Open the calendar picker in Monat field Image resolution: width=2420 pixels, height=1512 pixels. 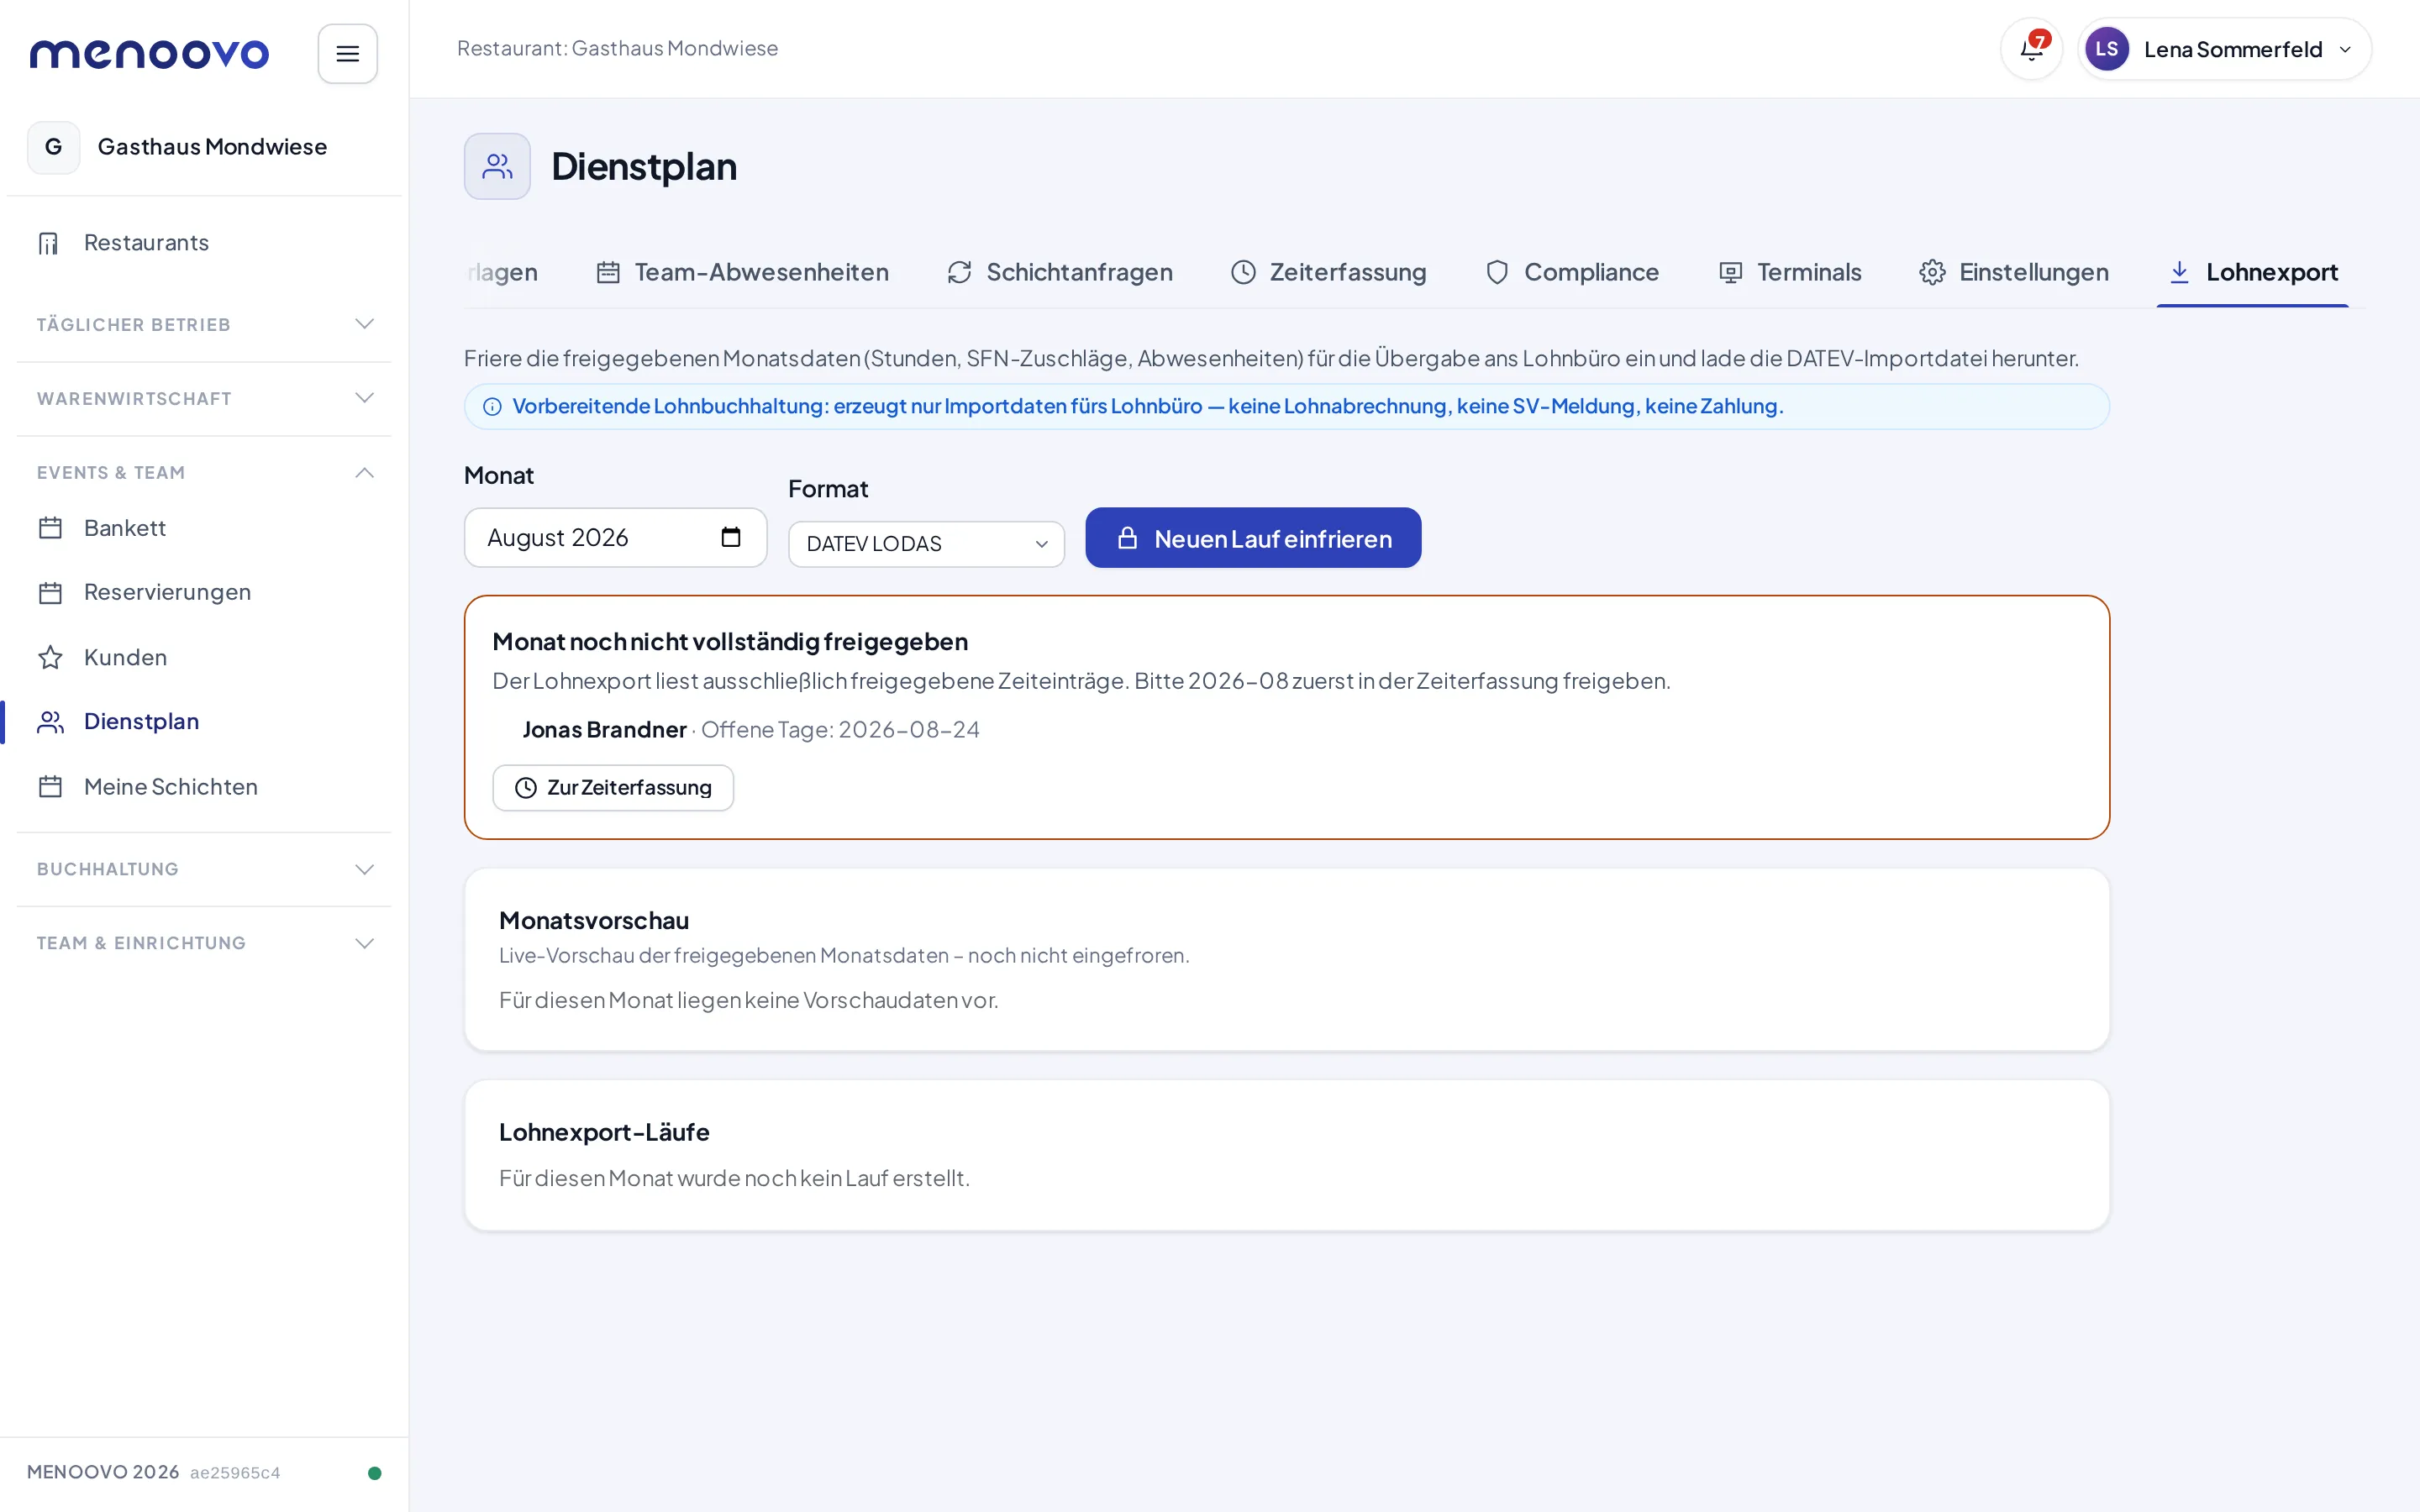(x=731, y=537)
